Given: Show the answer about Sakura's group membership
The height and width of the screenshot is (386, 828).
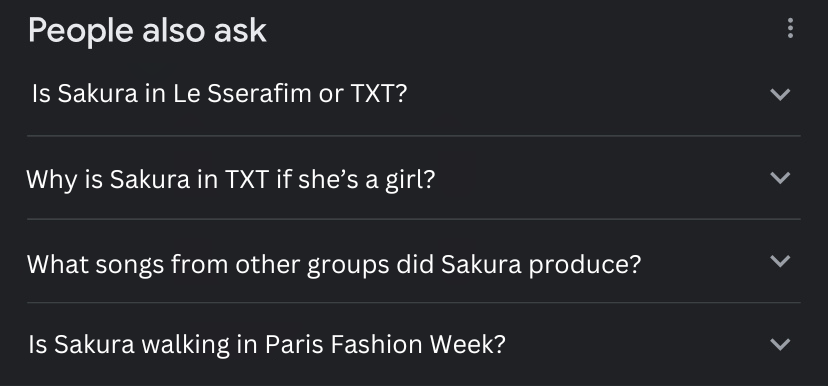Looking at the screenshot, I should click(x=413, y=94).
